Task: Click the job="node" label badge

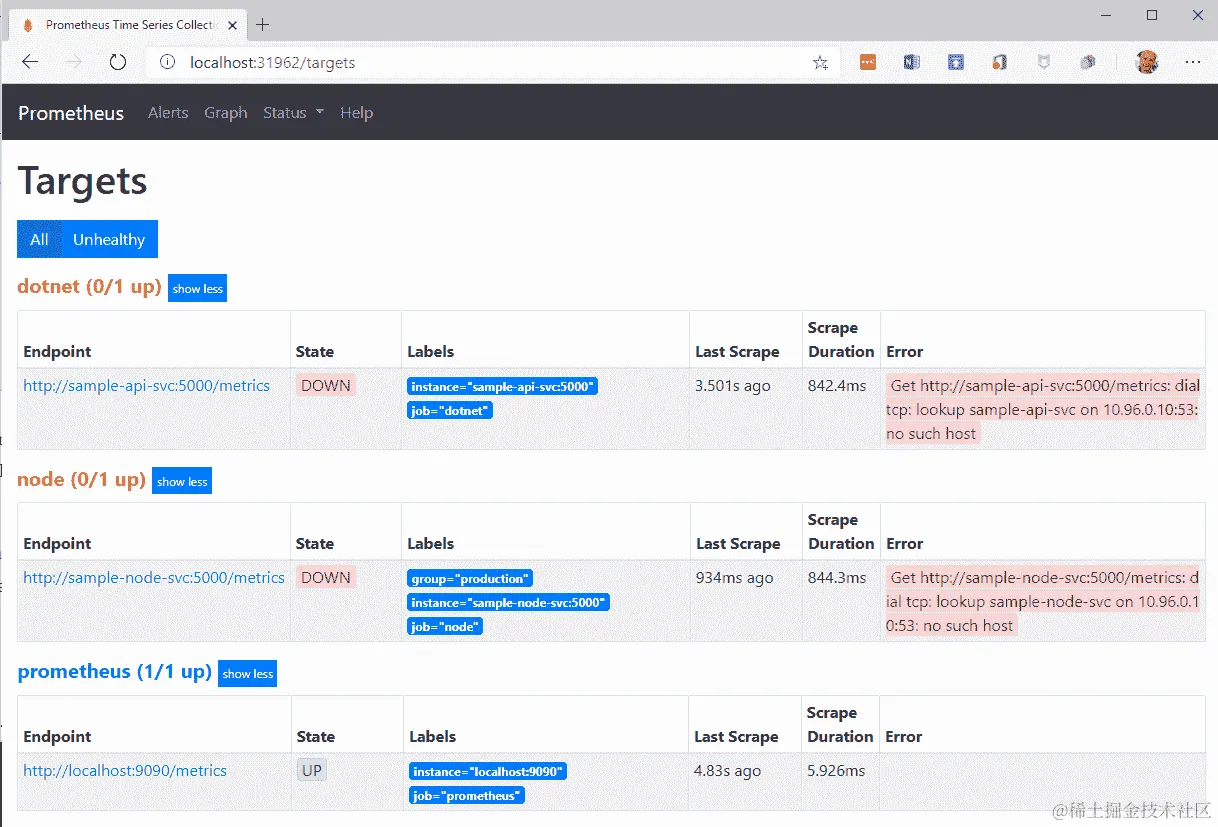Action: tap(445, 626)
